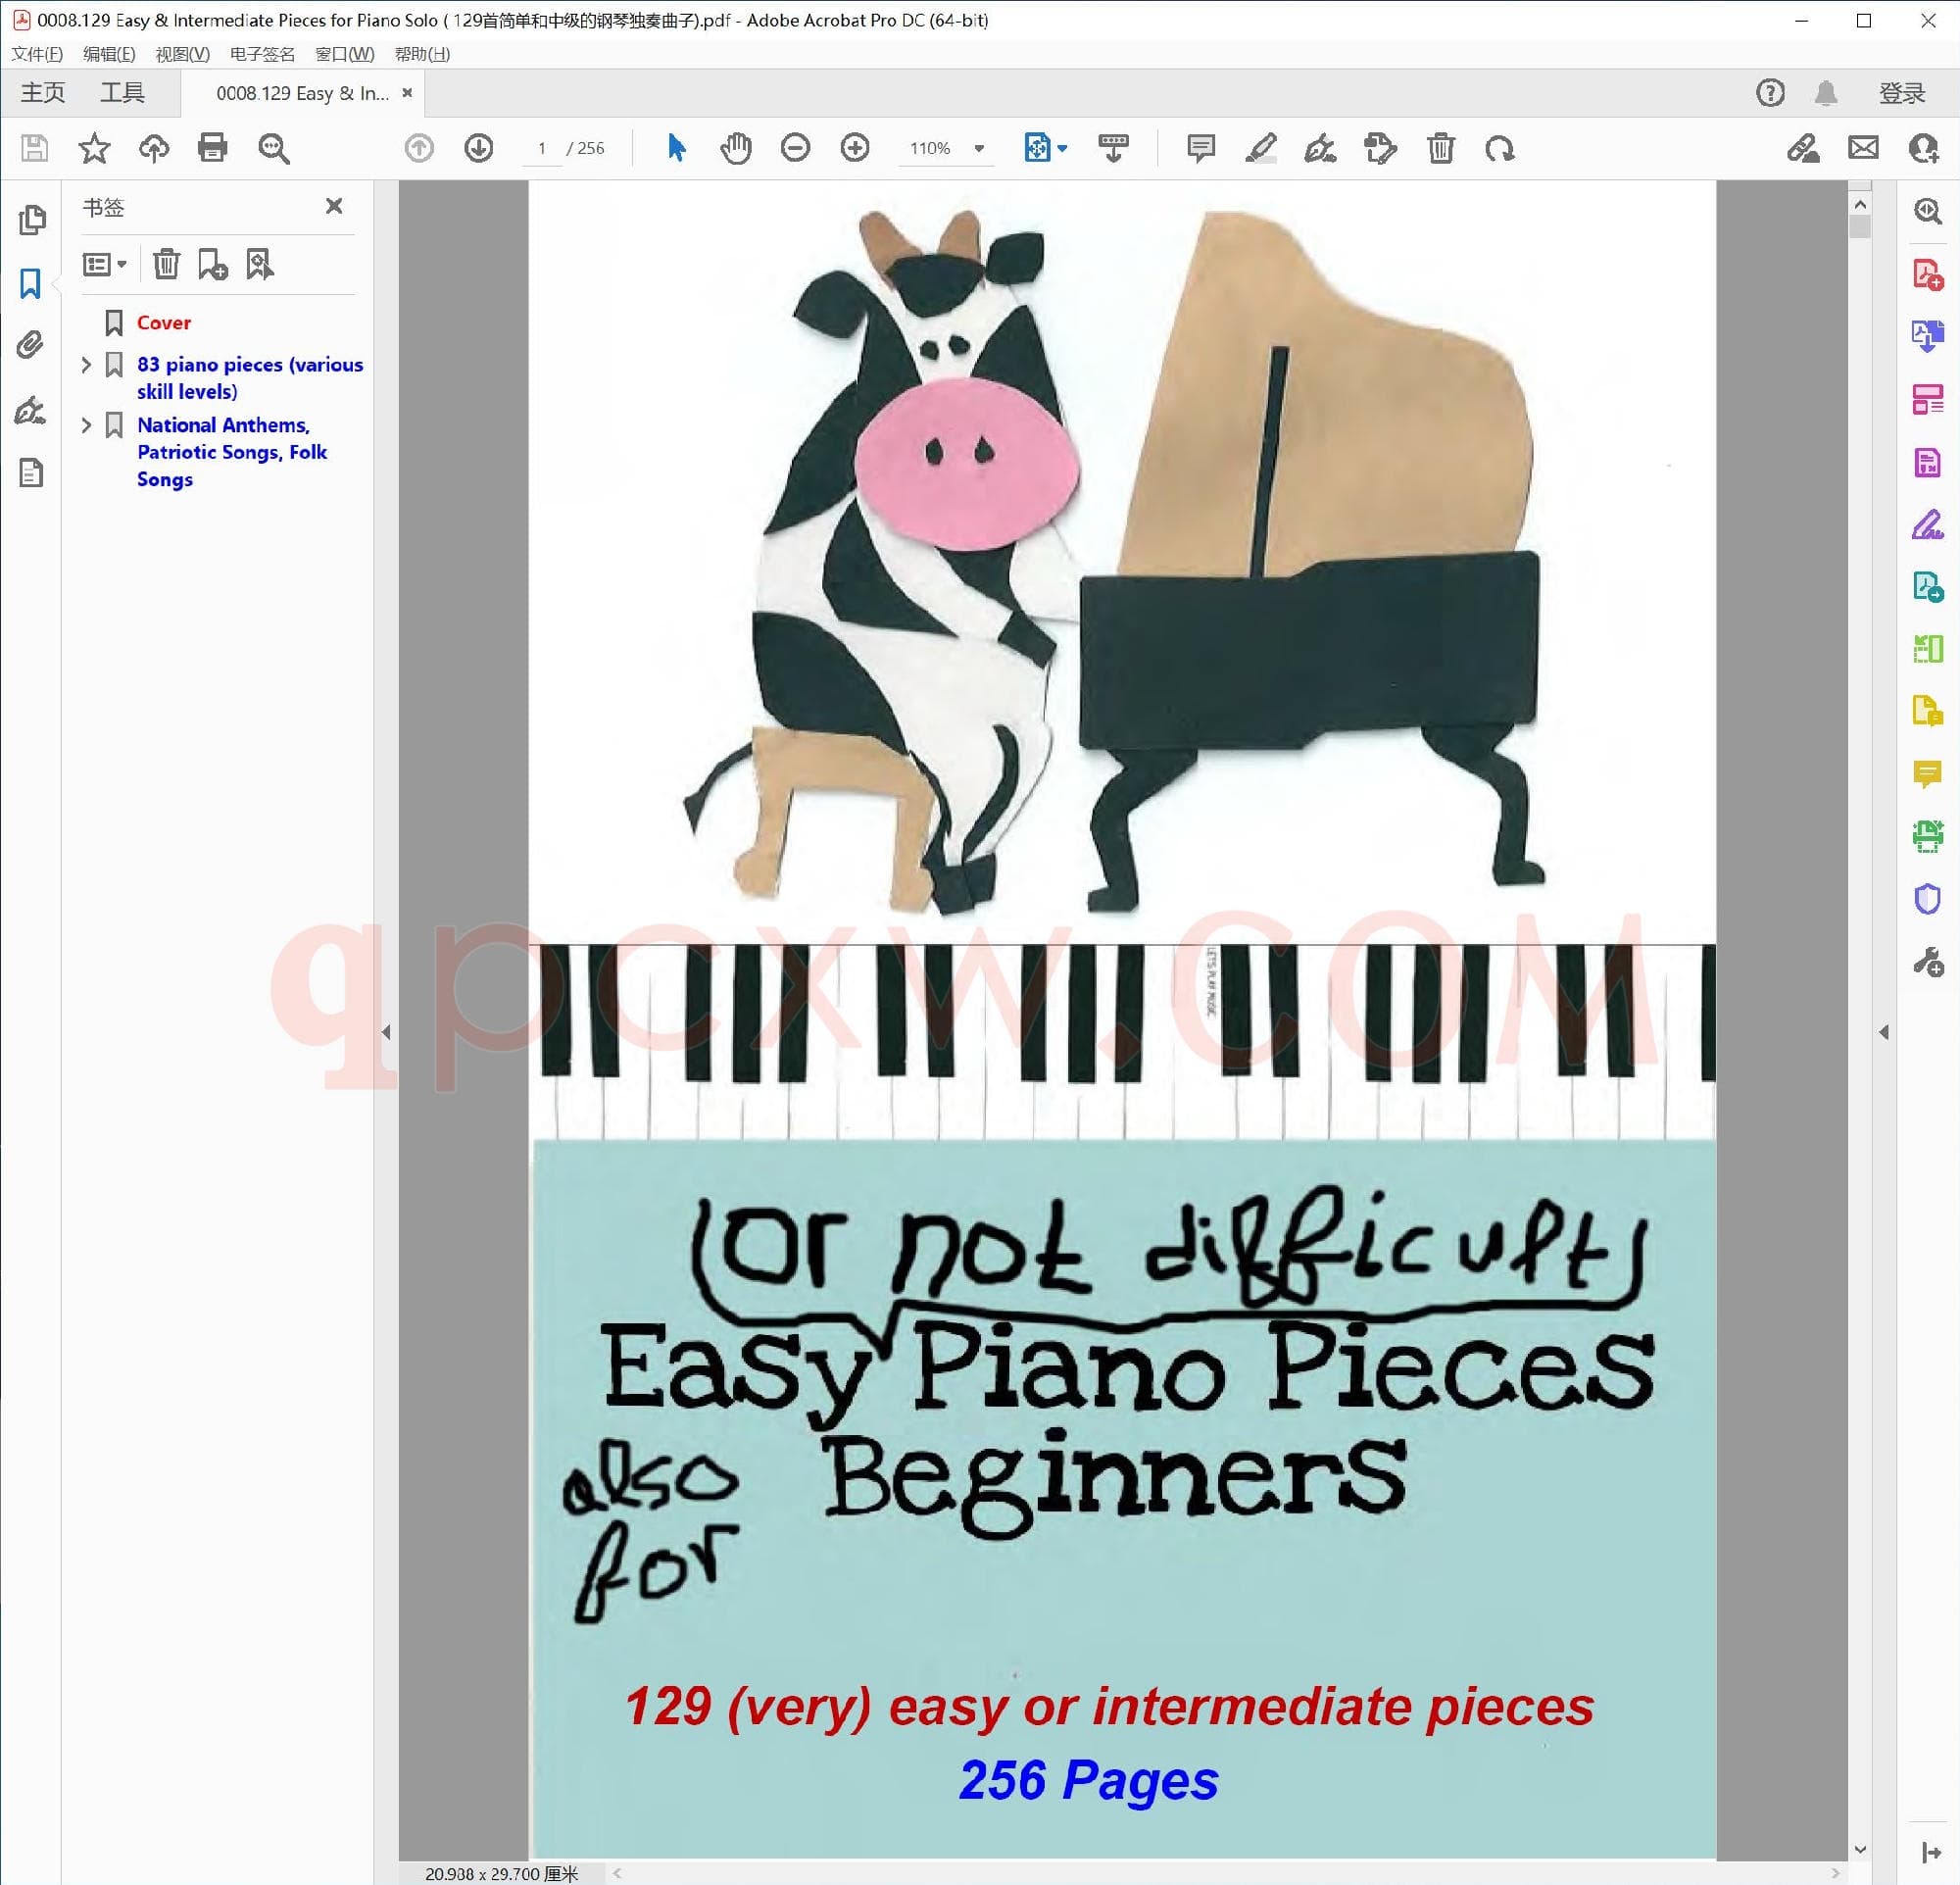
Task: Toggle the bookmarks panel sidebar icon
Action: coord(31,284)
